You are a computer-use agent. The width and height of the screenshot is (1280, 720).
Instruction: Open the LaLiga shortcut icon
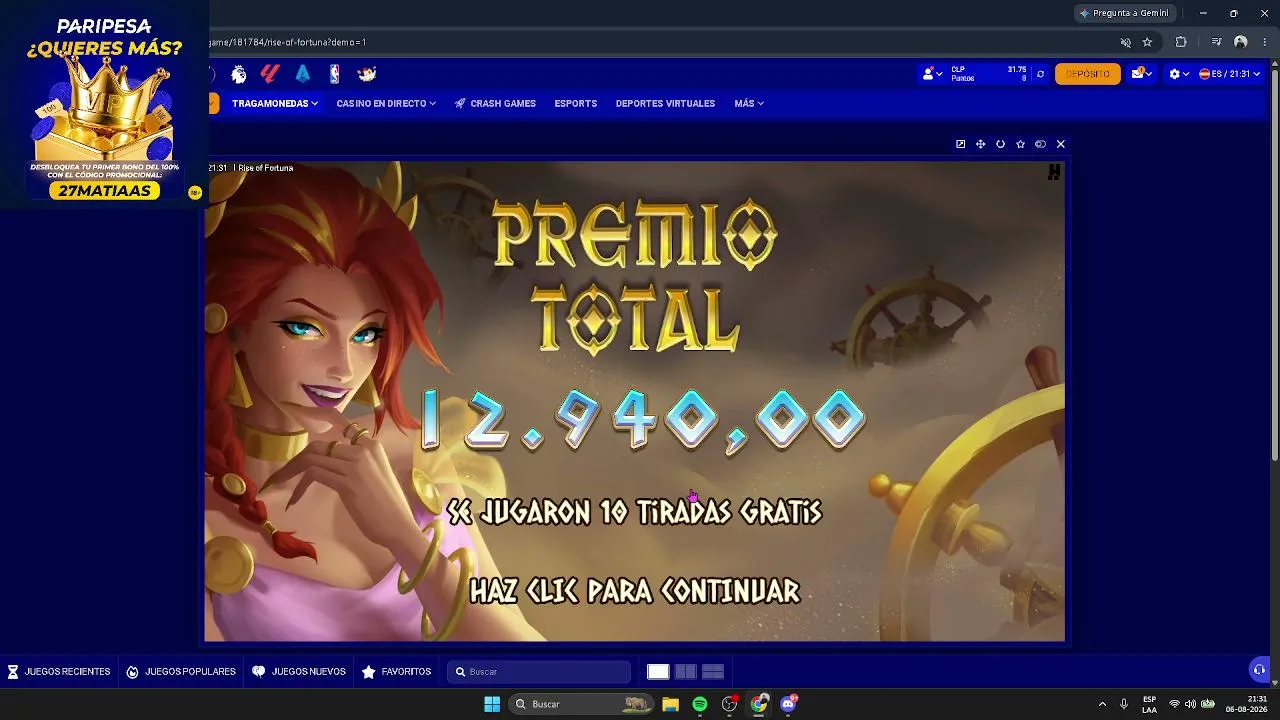(270, 74)
